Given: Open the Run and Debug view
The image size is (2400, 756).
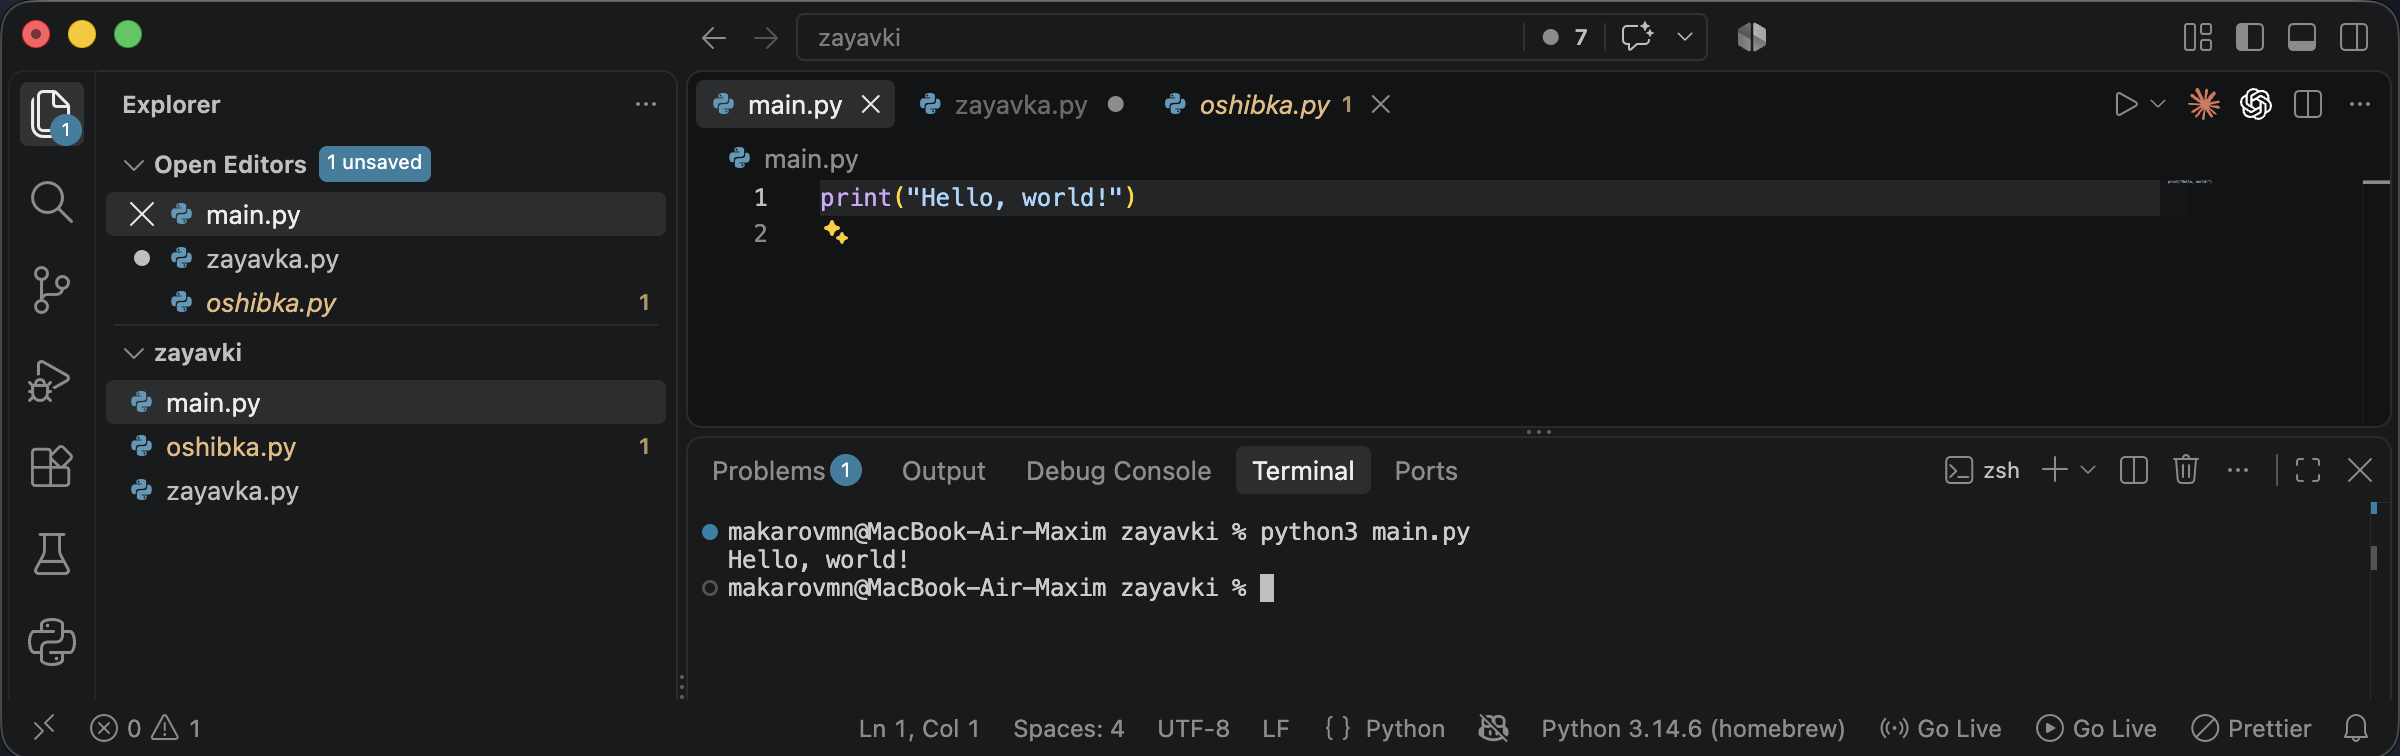Looking at the screenshot, I should pyautogui.click(x=49, y=380).
